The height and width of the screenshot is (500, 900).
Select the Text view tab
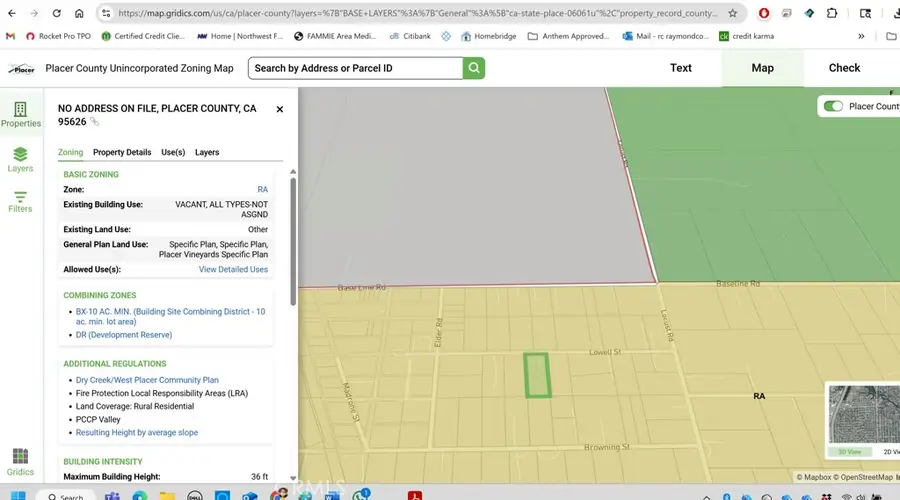(680, 68)
